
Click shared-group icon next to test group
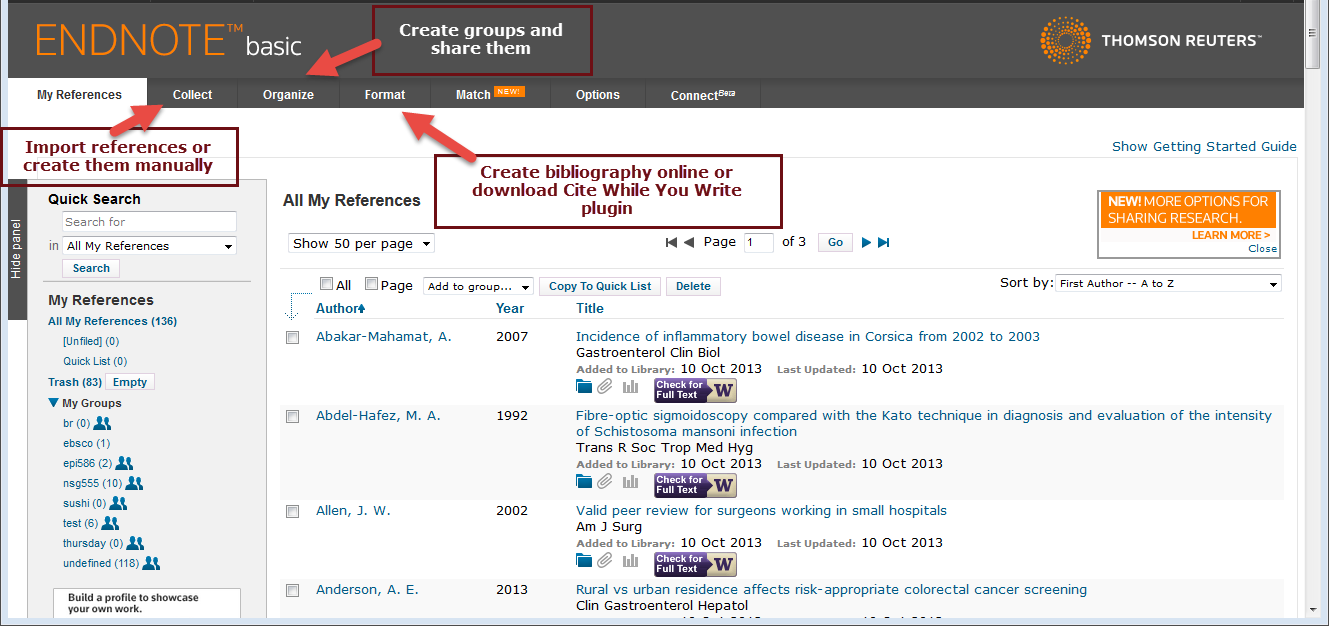[110, 523]
